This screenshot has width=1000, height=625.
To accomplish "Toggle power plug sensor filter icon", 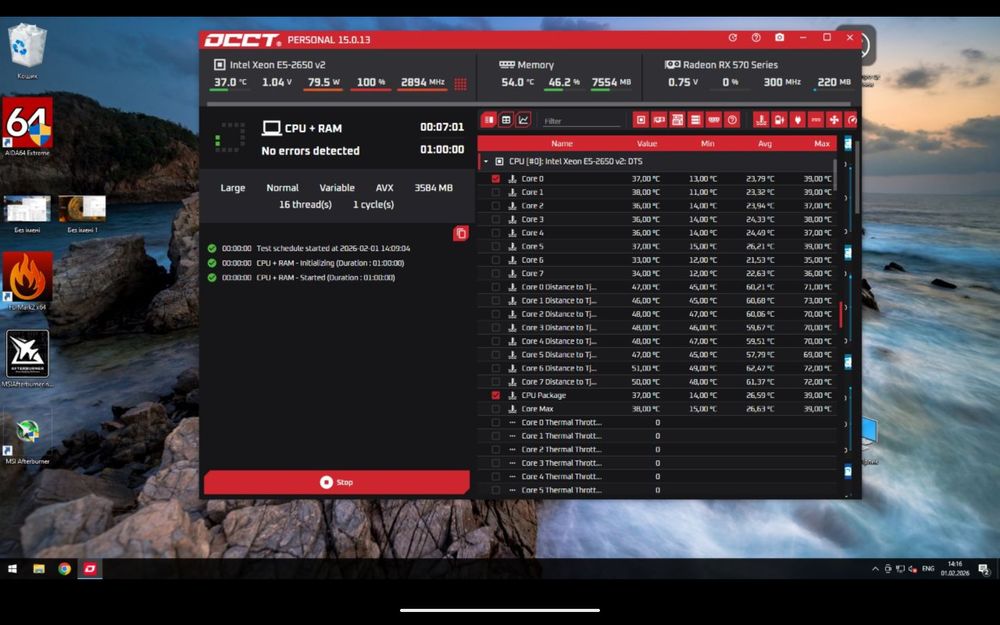I will pyautogui.click(x=797, y=120).
